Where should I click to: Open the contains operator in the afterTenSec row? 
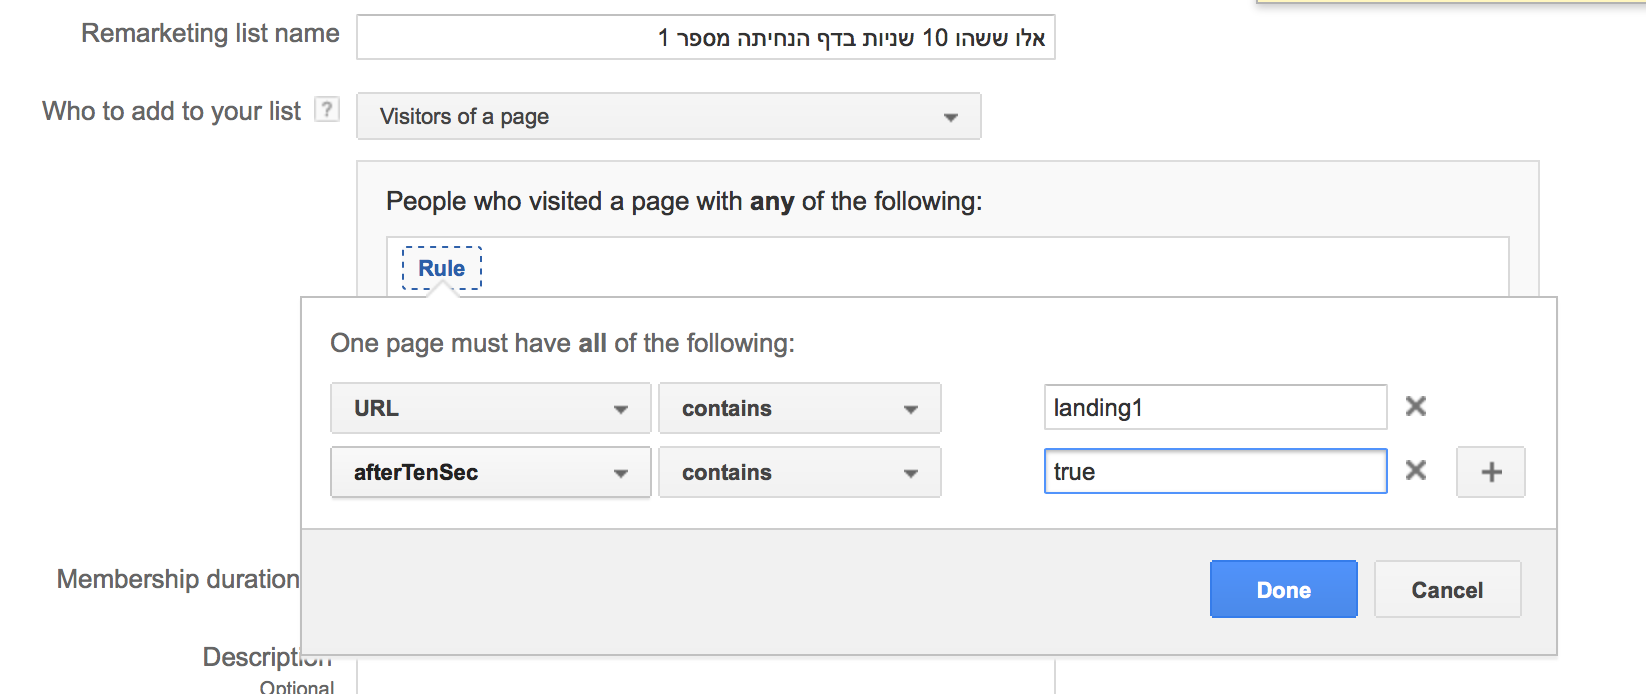[x=800, y=472]
